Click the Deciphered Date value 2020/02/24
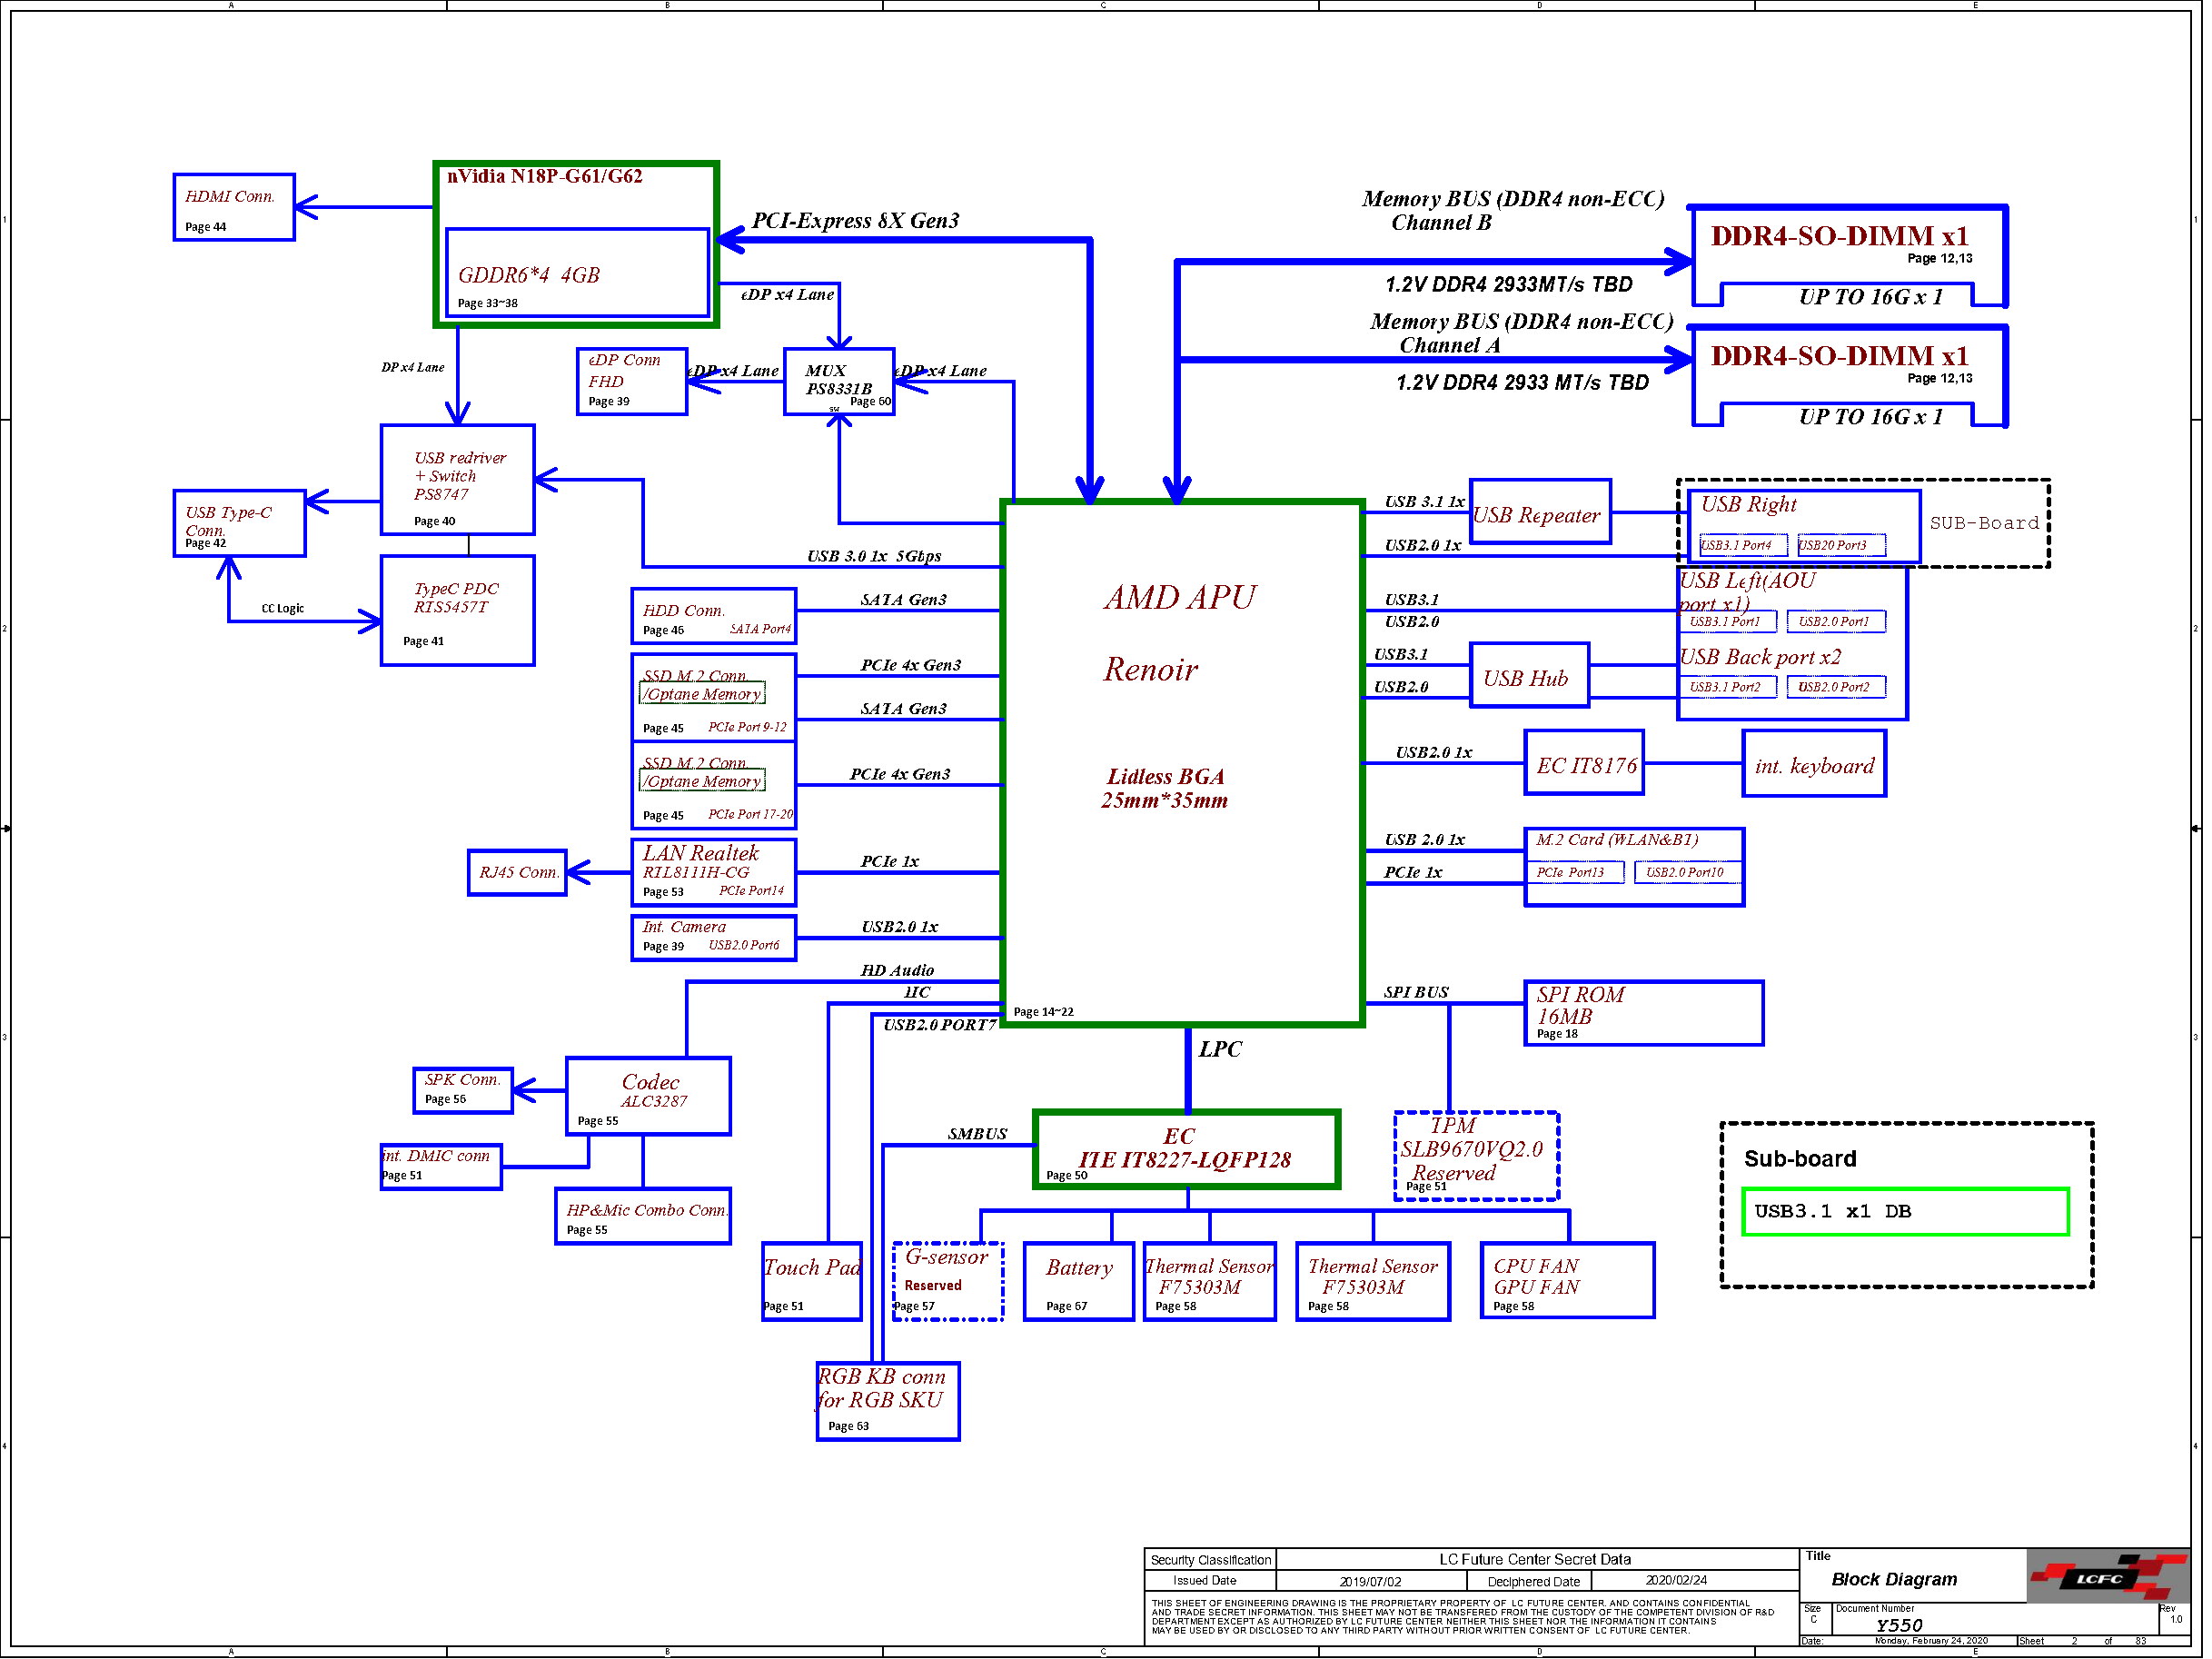This screenshot has width=2212, height=1659. 1677,1582
